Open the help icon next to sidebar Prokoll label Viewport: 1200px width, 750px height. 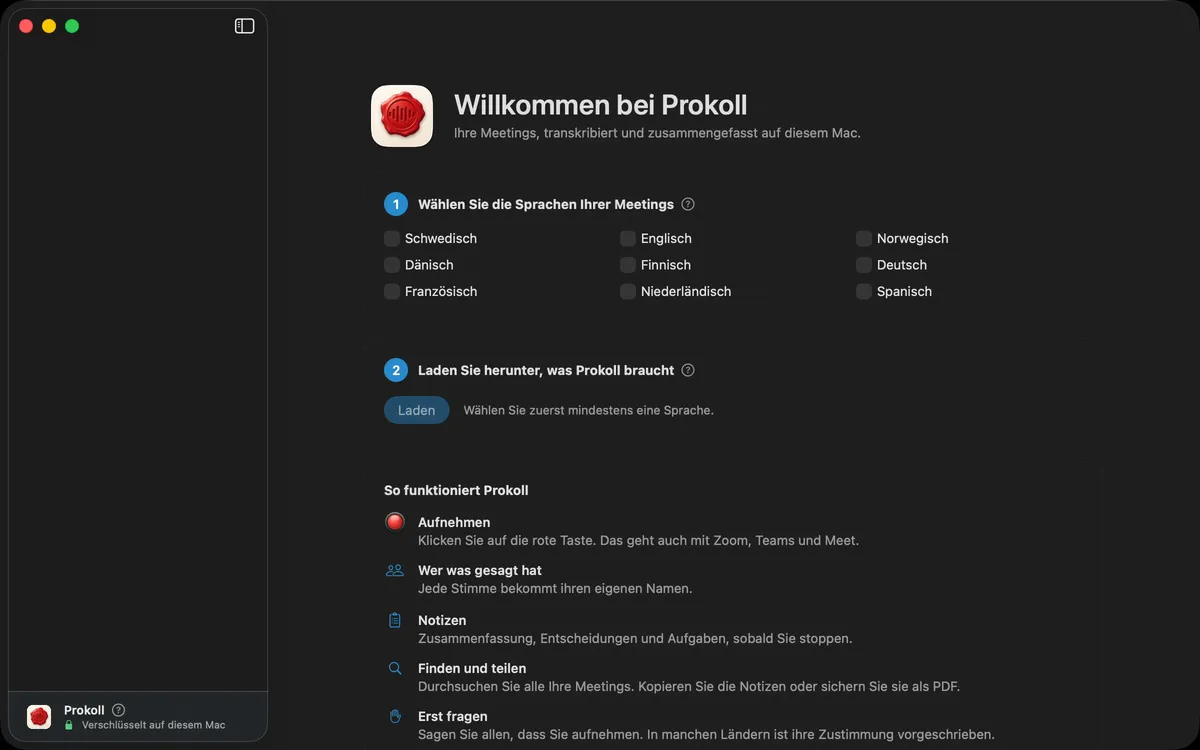coord(119,710)
